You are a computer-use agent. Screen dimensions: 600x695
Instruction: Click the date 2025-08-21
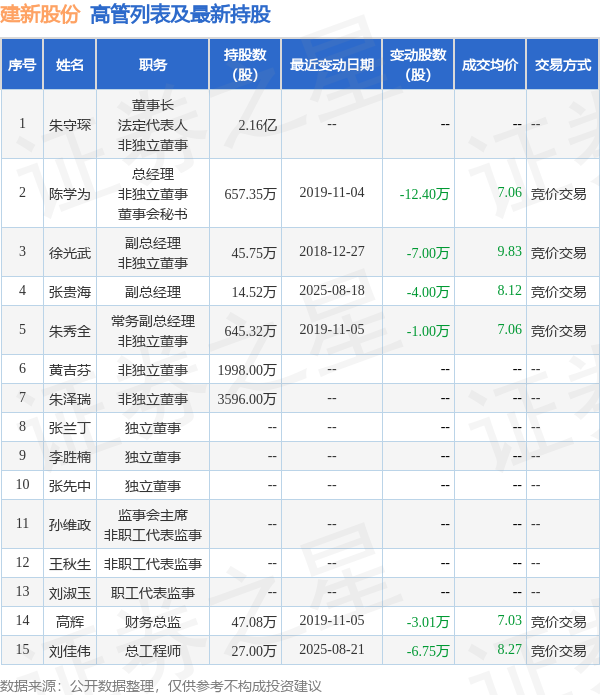click(x=332, y=649)
